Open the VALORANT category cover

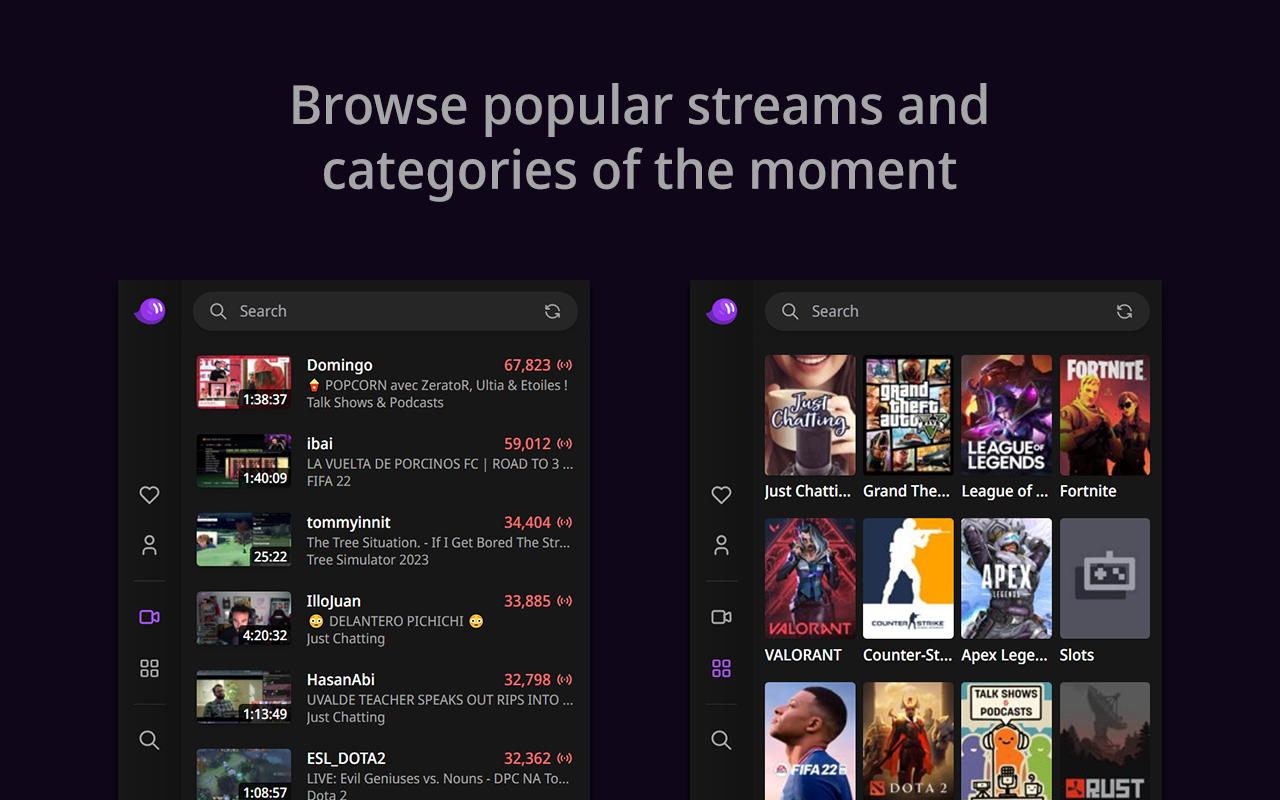click(810, 578)
